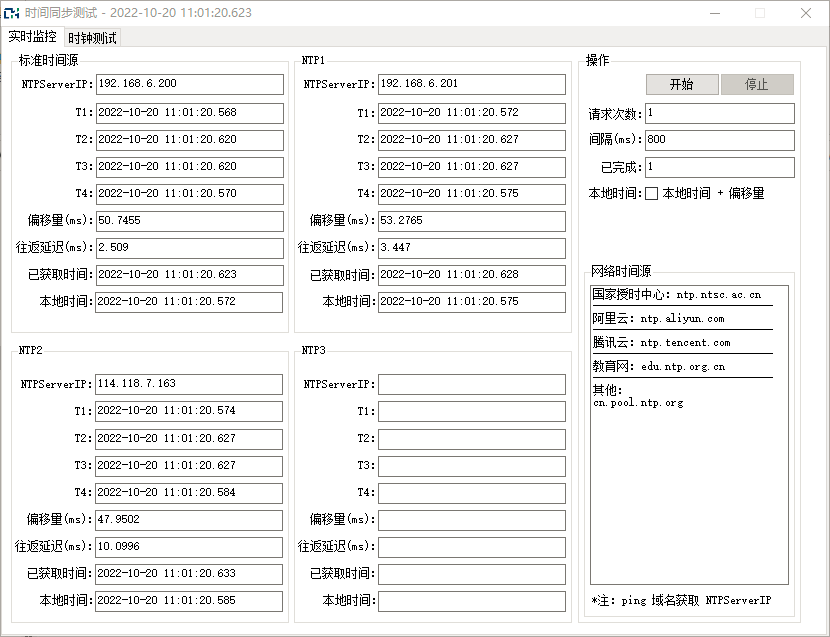The width and height of the screenshot is (830, 637).
Task: Click the NTP1 NTPServerIP field showing 192.168.6.201
Action: (473, 85)
